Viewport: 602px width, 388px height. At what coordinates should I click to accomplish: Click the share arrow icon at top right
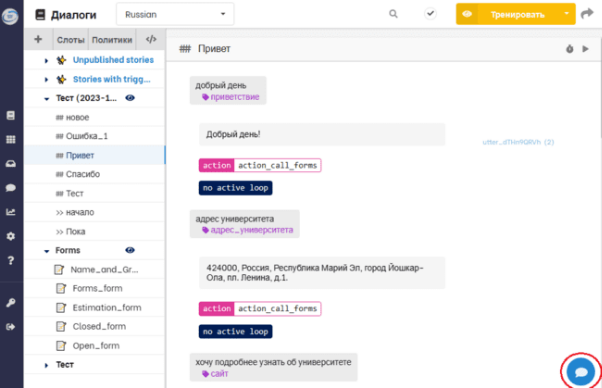587,14
